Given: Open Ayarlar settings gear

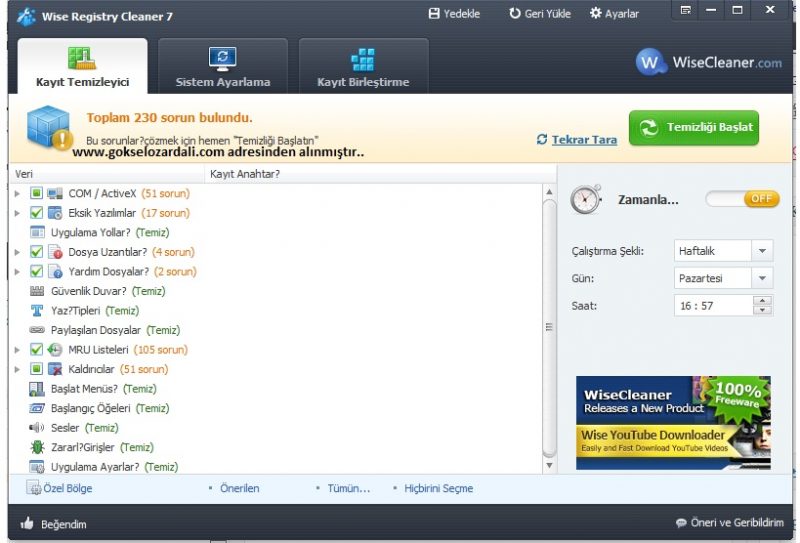Looking at the screenshot, I should [x=595, y=13].
